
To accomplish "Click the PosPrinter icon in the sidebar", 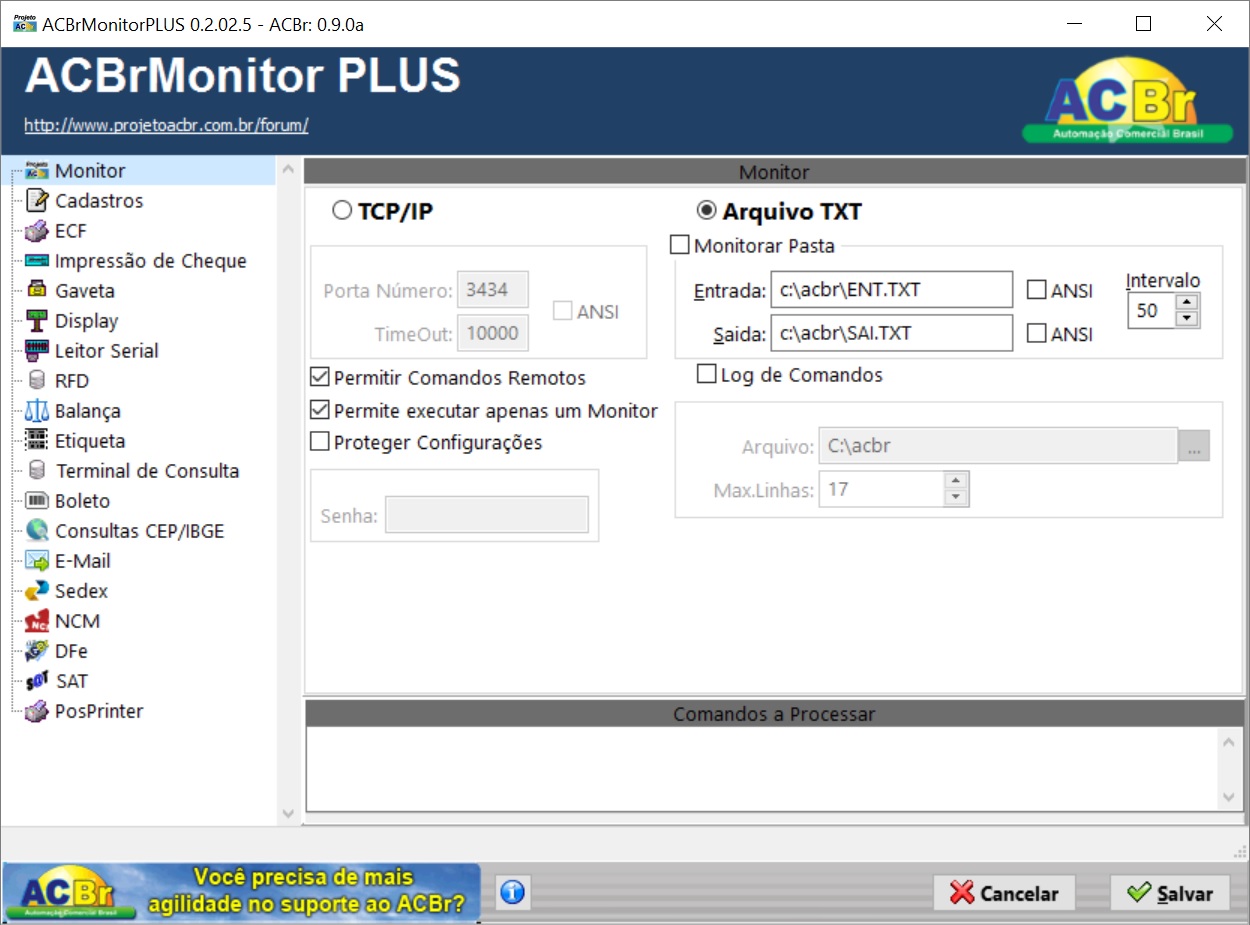I will coord(37,711).
